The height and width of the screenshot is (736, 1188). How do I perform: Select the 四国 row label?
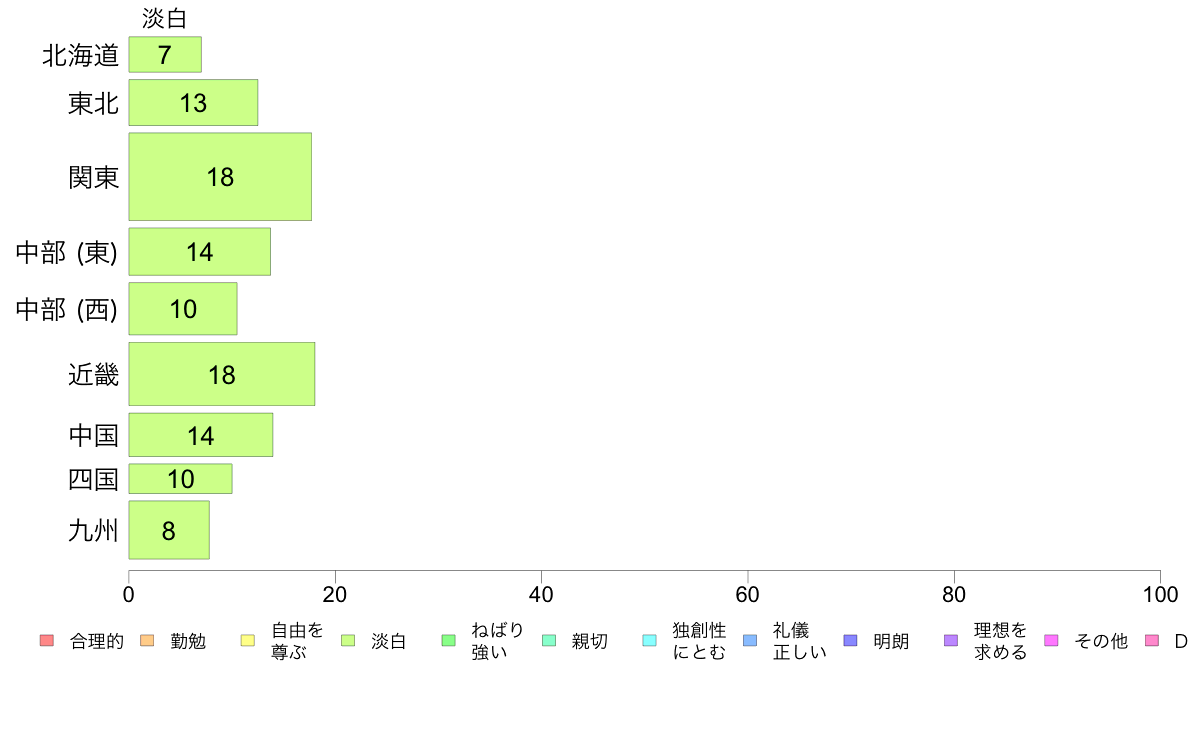coord(93,479)
